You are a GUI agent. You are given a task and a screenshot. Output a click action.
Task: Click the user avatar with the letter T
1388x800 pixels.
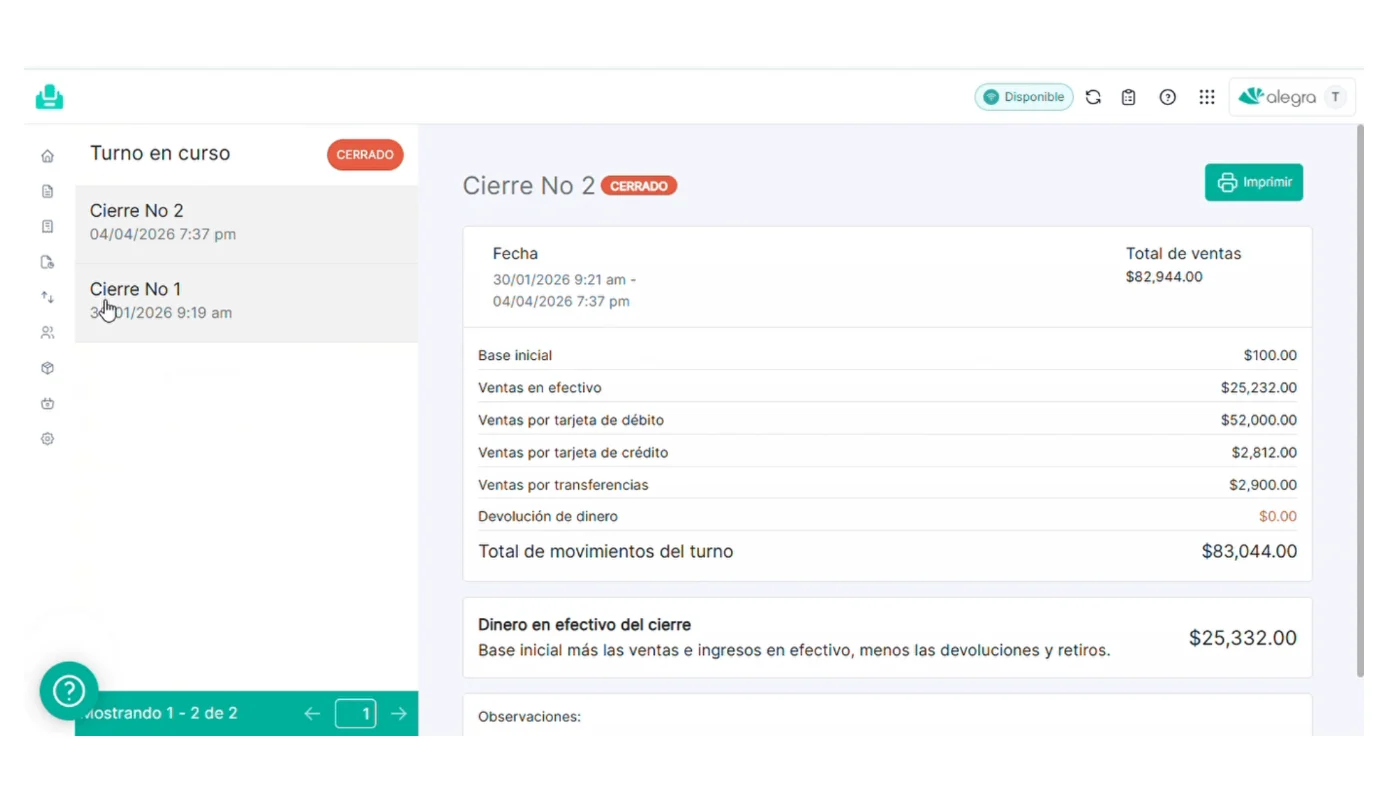(1335, 97)
